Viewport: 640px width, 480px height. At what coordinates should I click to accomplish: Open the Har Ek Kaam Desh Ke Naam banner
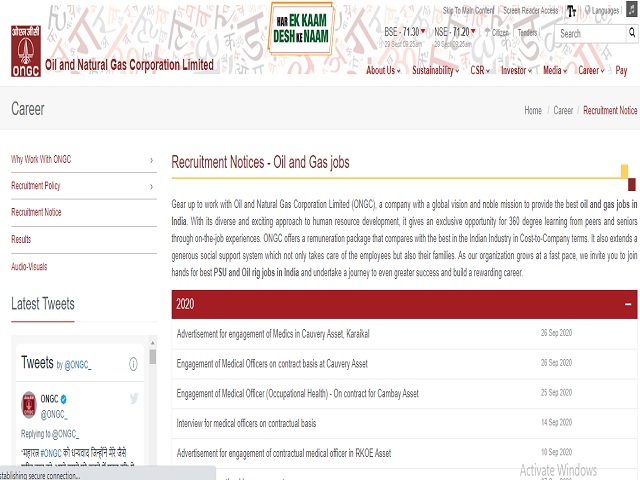[x=301, y=29]
